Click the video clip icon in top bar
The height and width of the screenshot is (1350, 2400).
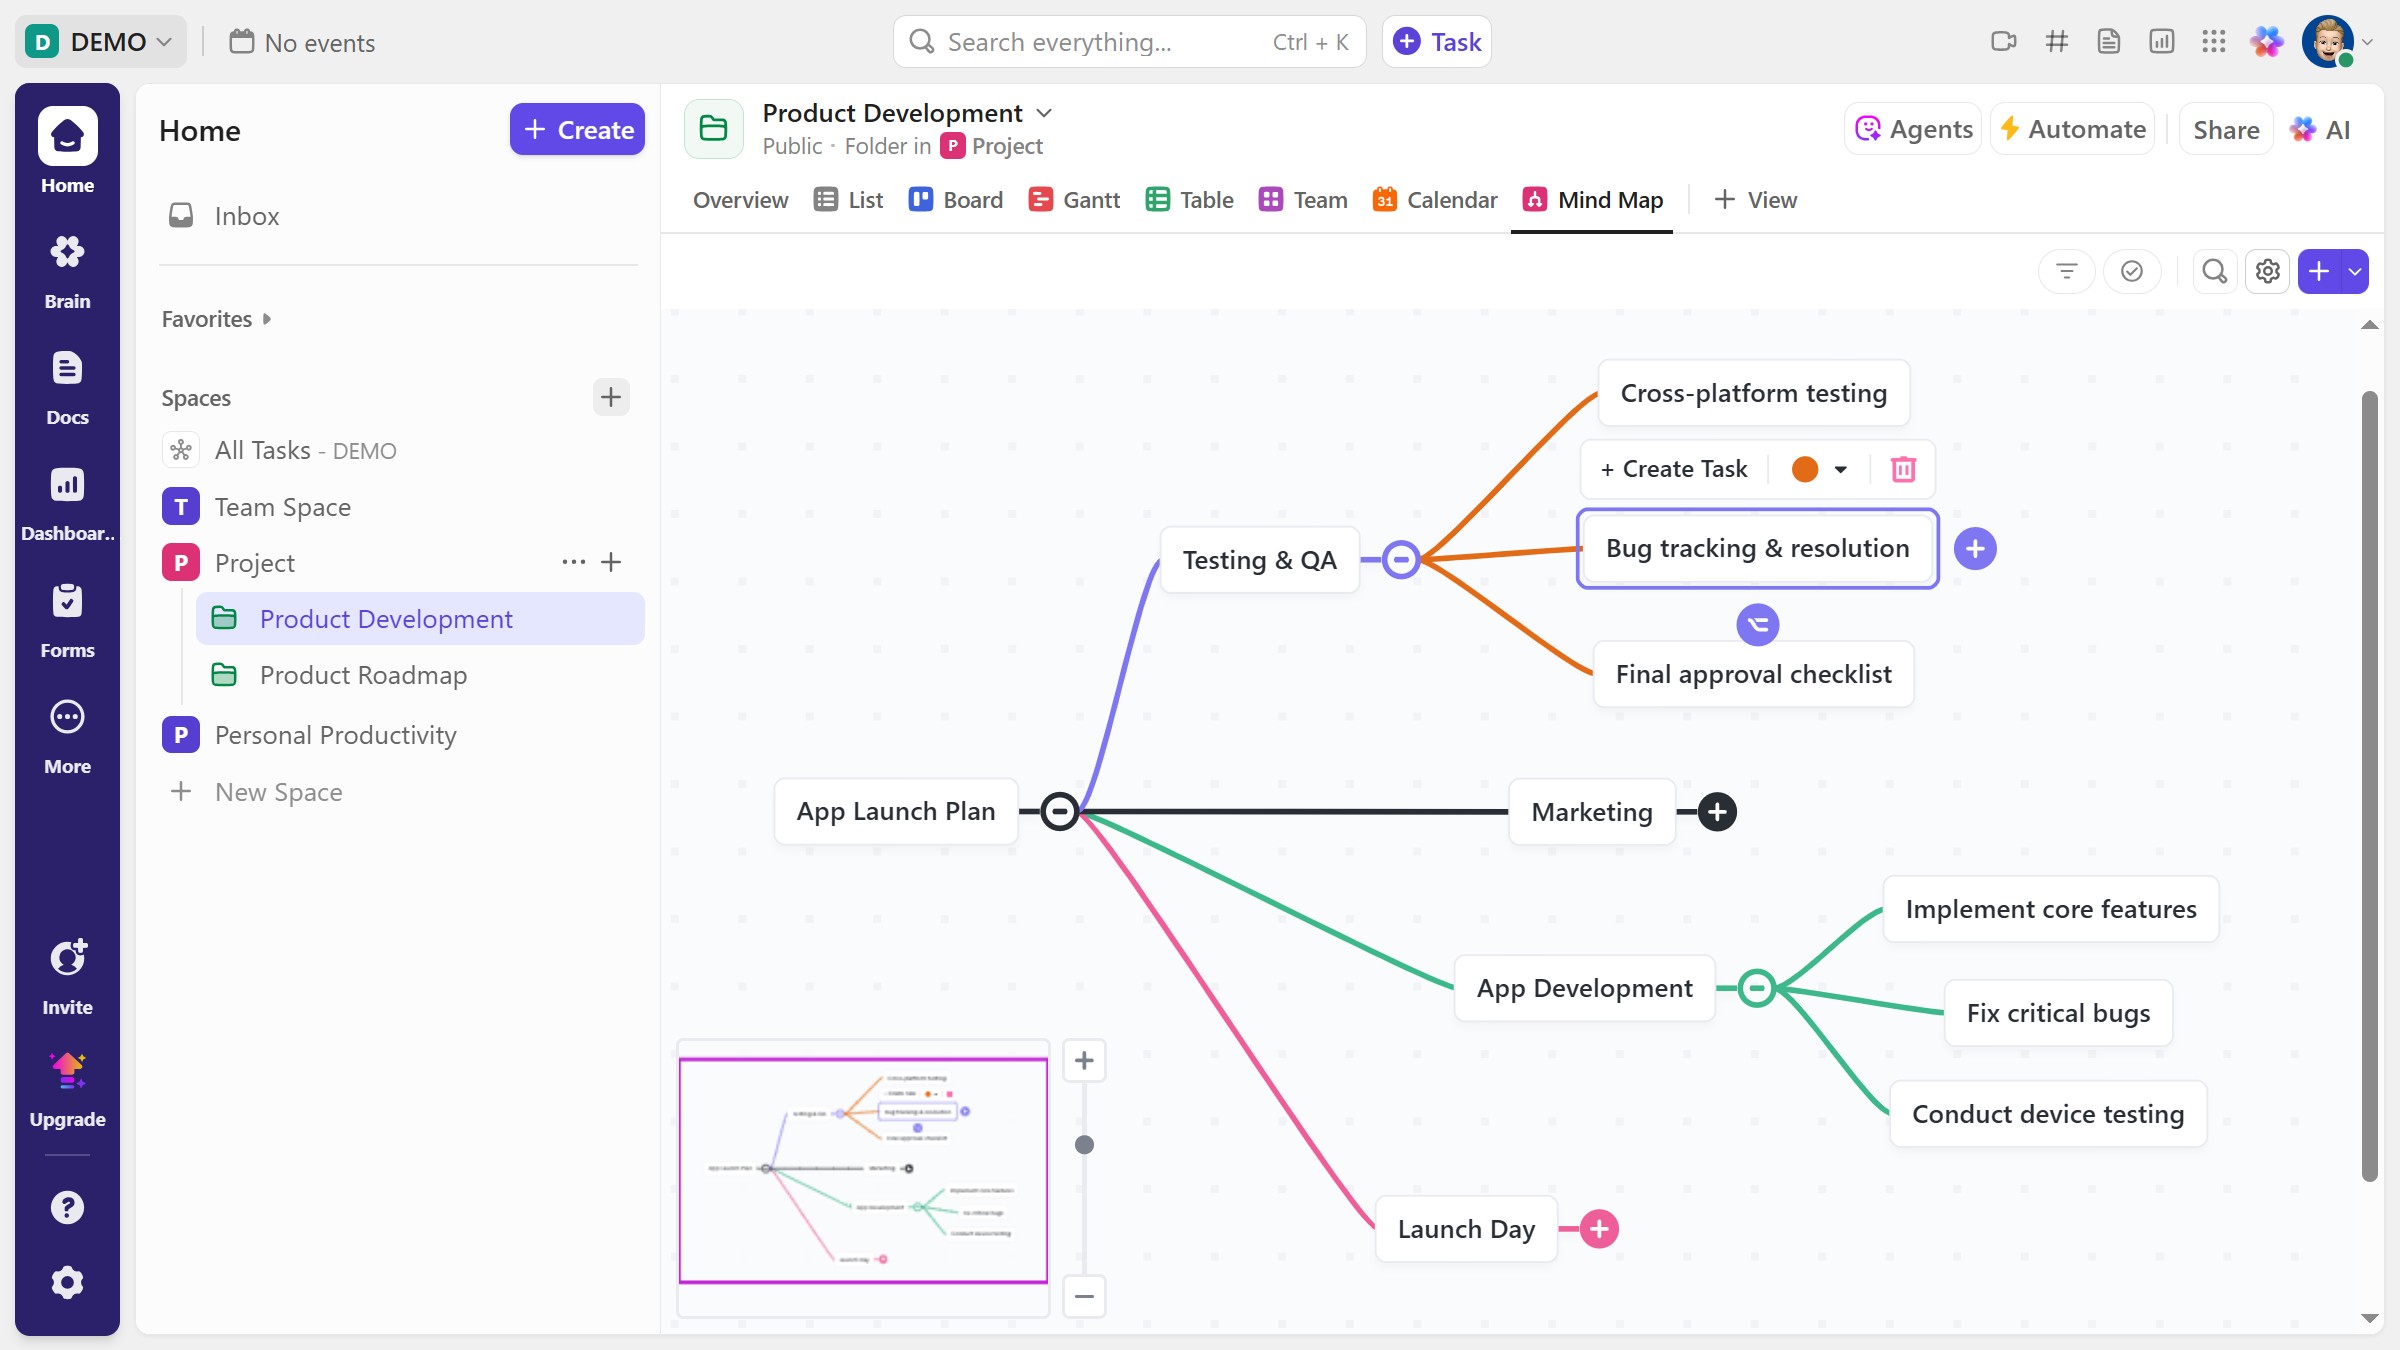(2003, 42)
